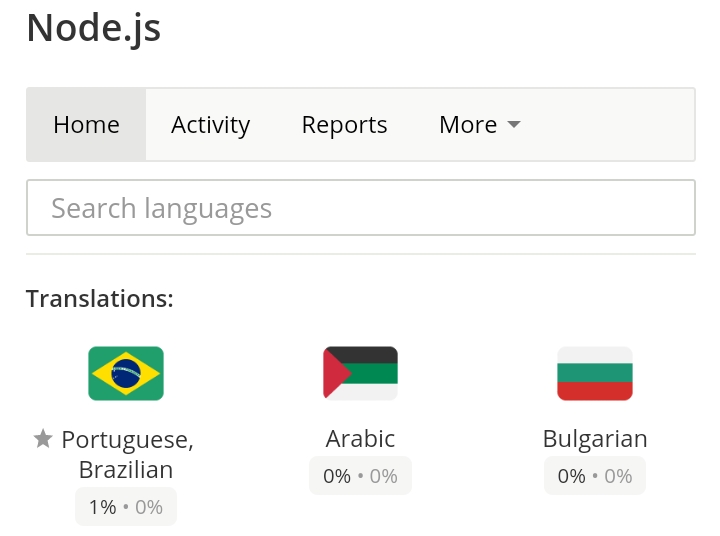Screen dimensions: 720x536
Task: Click the Node.js project title
Action: [x=94, y=28]
